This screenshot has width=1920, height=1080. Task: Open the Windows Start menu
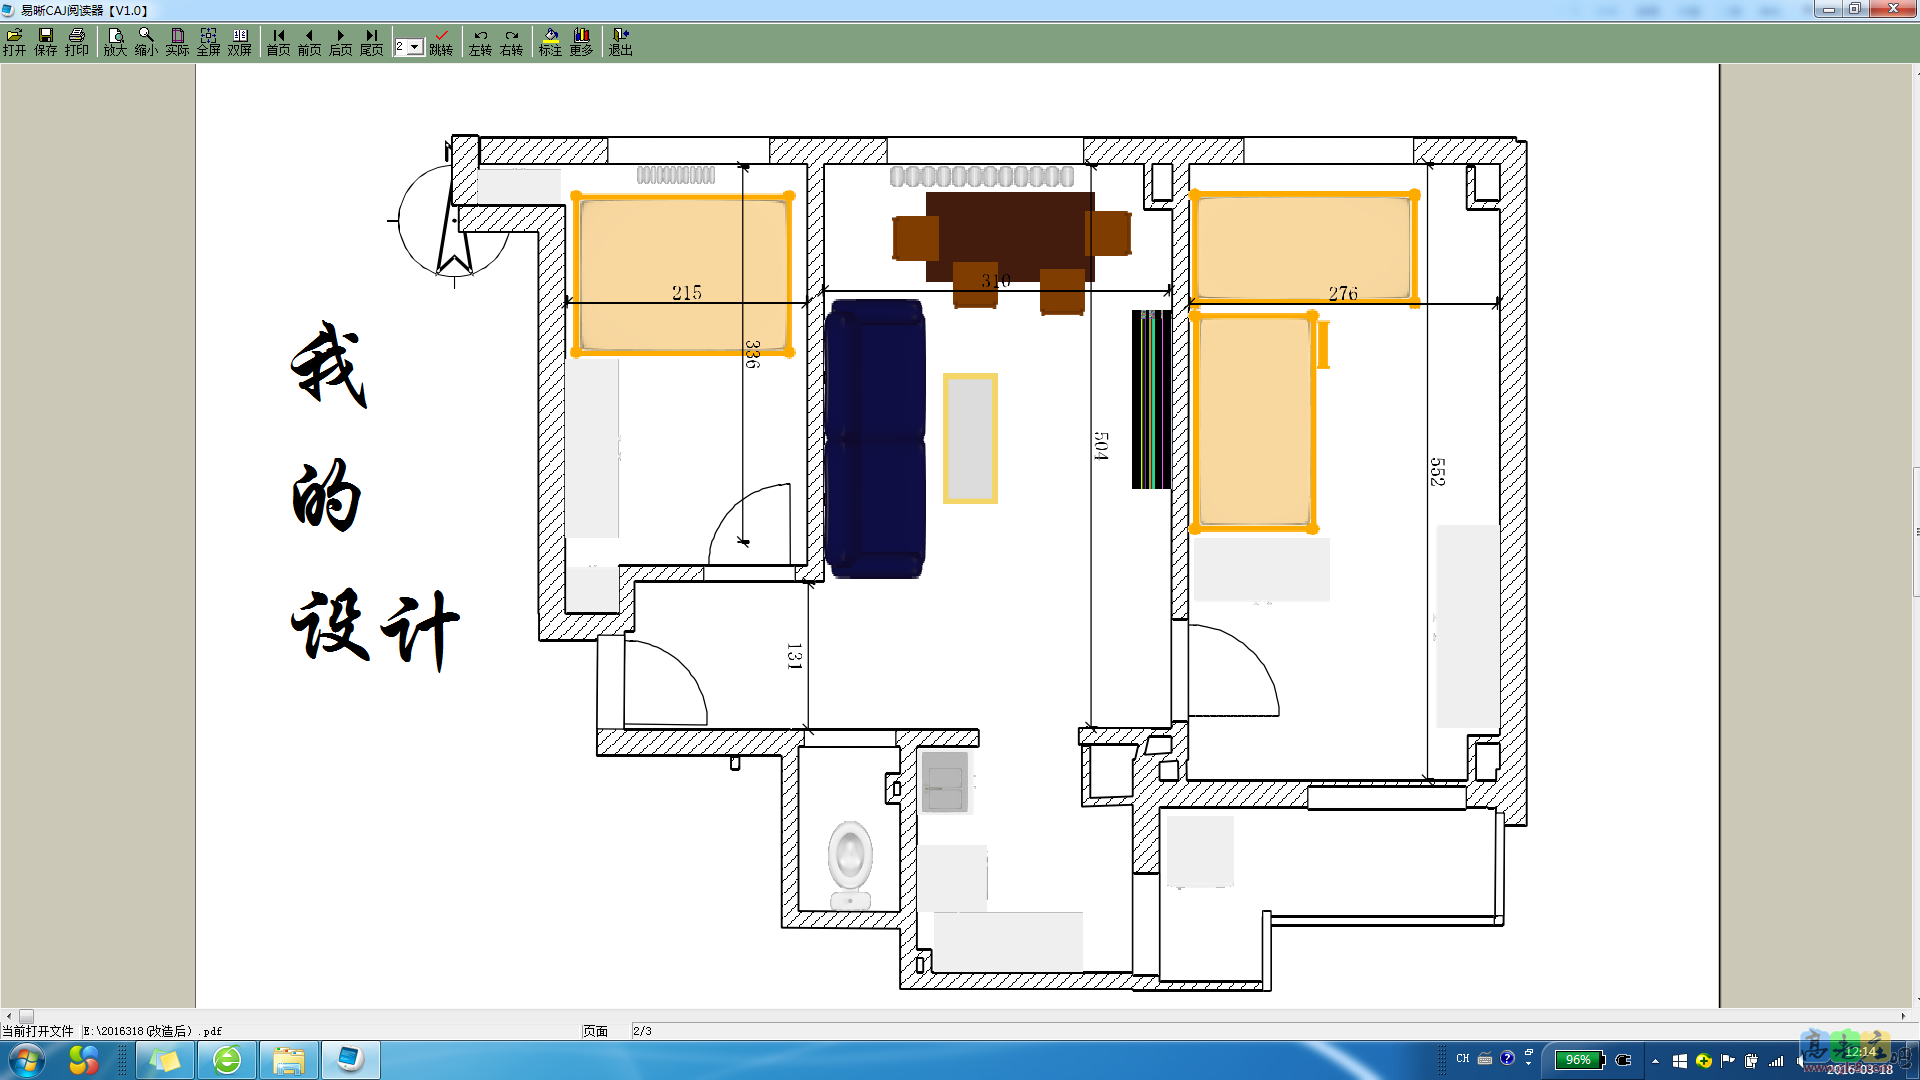[x=27, y=1060]
